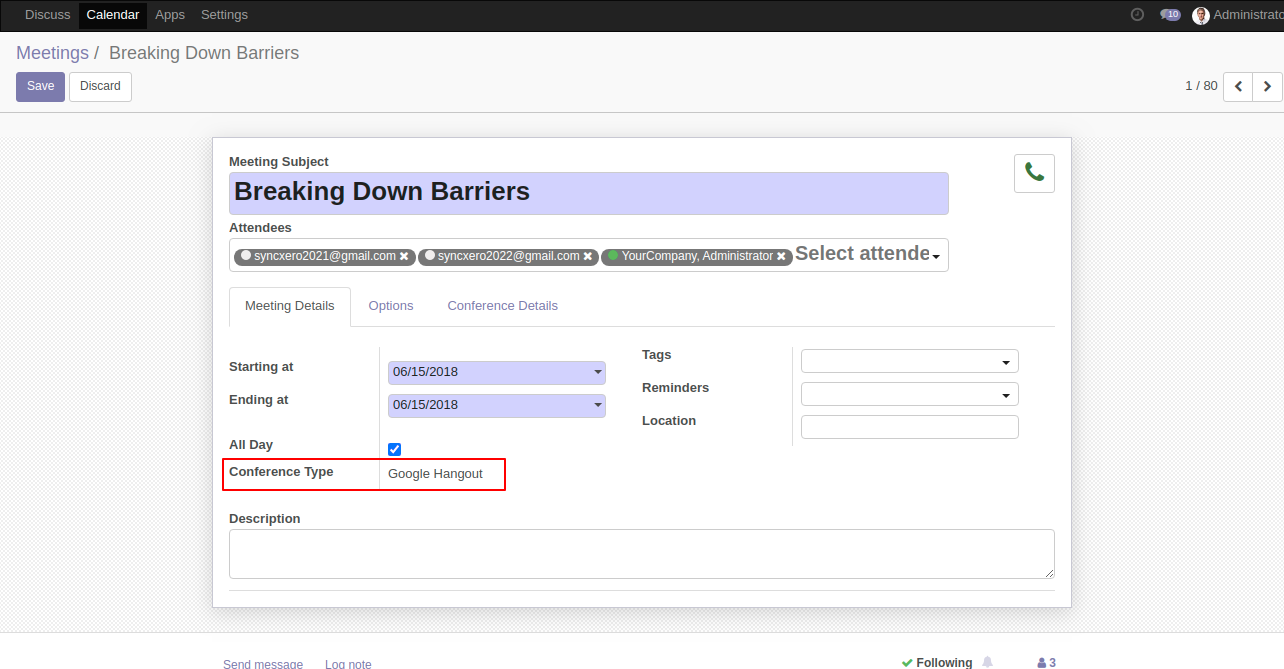Image resolution: width=1284 pixels, height=669 pixels.
Task: Open the activities clock icon
Action: tap(1137, 15)
